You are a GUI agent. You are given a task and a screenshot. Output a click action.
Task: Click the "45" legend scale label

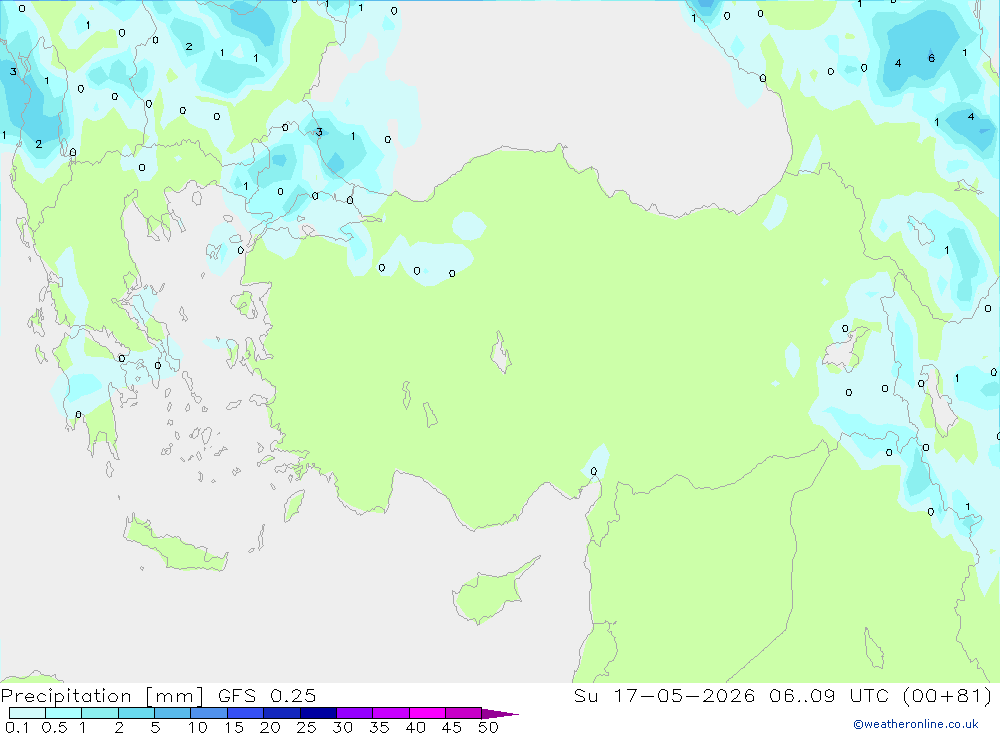click(452, 727)
